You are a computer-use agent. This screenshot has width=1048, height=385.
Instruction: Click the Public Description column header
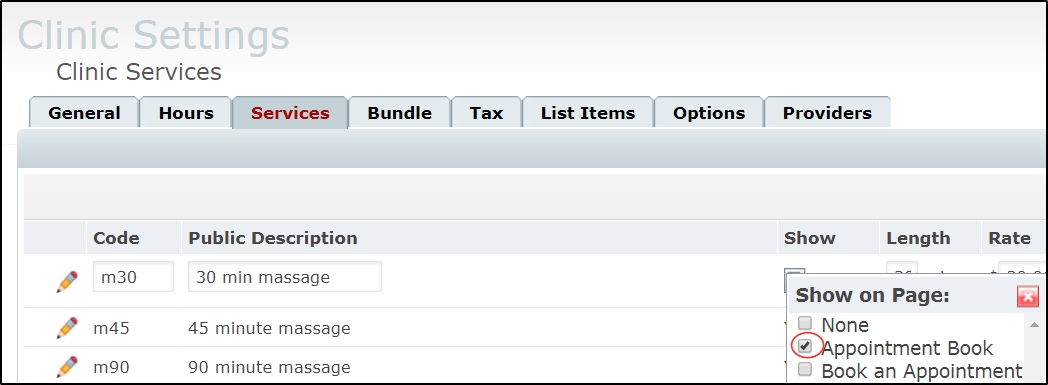point(273,238)
